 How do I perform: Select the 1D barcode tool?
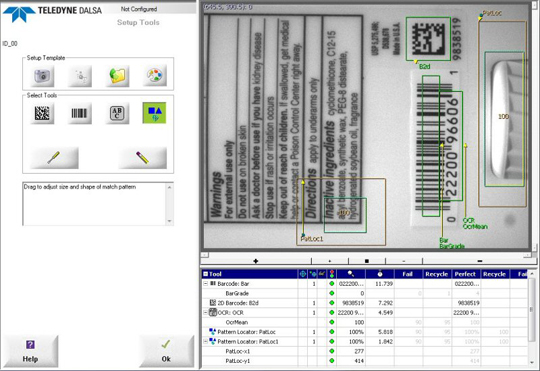point(80,113)
